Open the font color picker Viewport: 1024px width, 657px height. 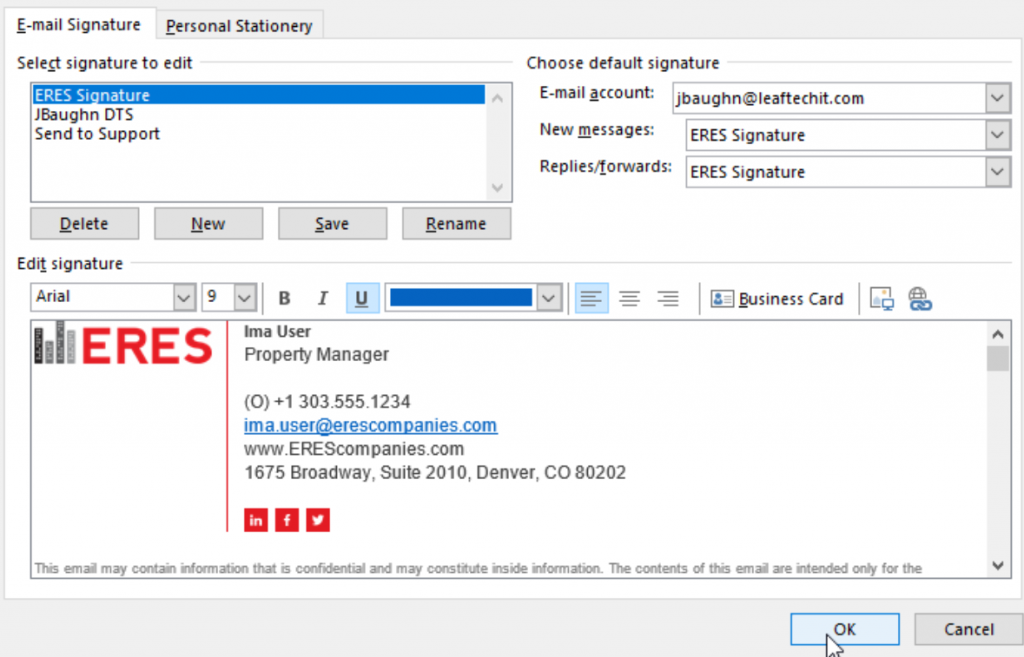(547, 297)
